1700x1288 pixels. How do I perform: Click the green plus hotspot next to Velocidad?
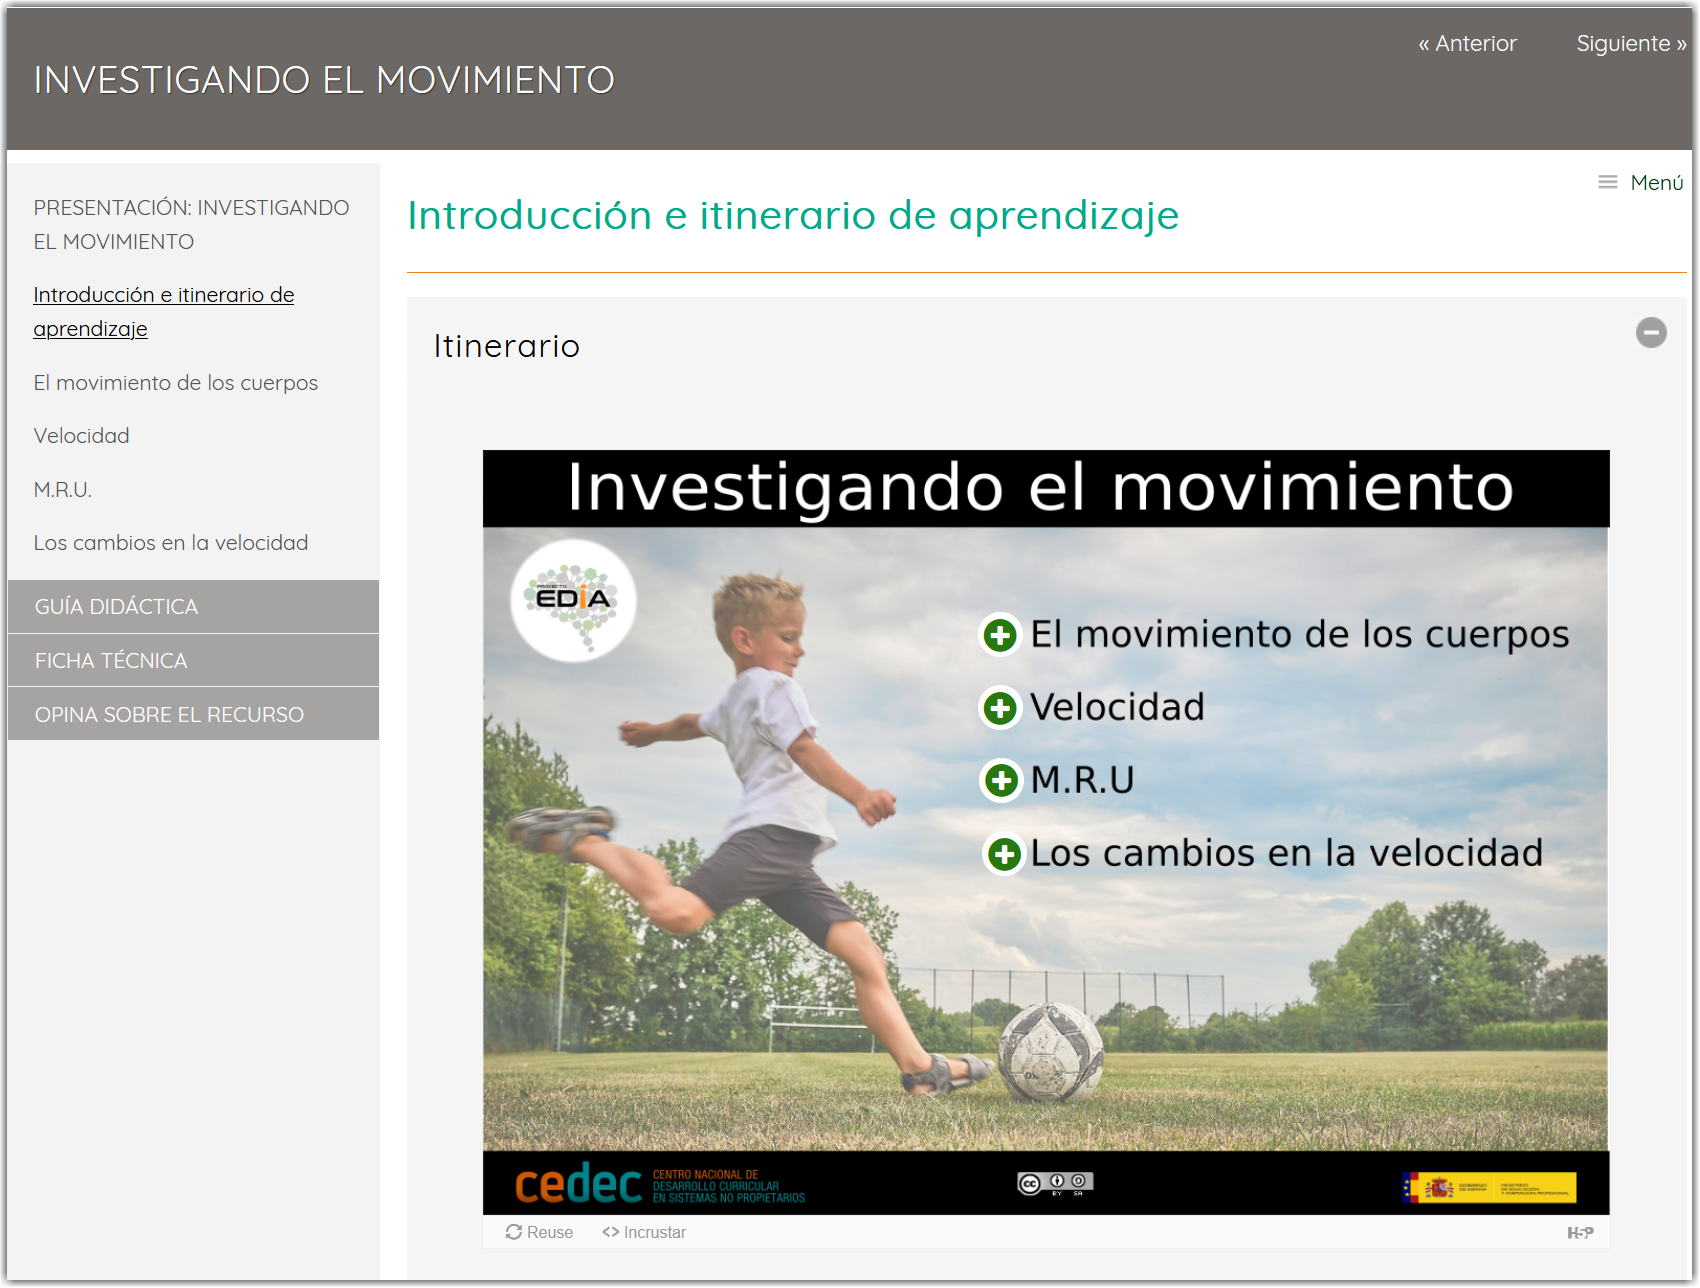[999, 708]
